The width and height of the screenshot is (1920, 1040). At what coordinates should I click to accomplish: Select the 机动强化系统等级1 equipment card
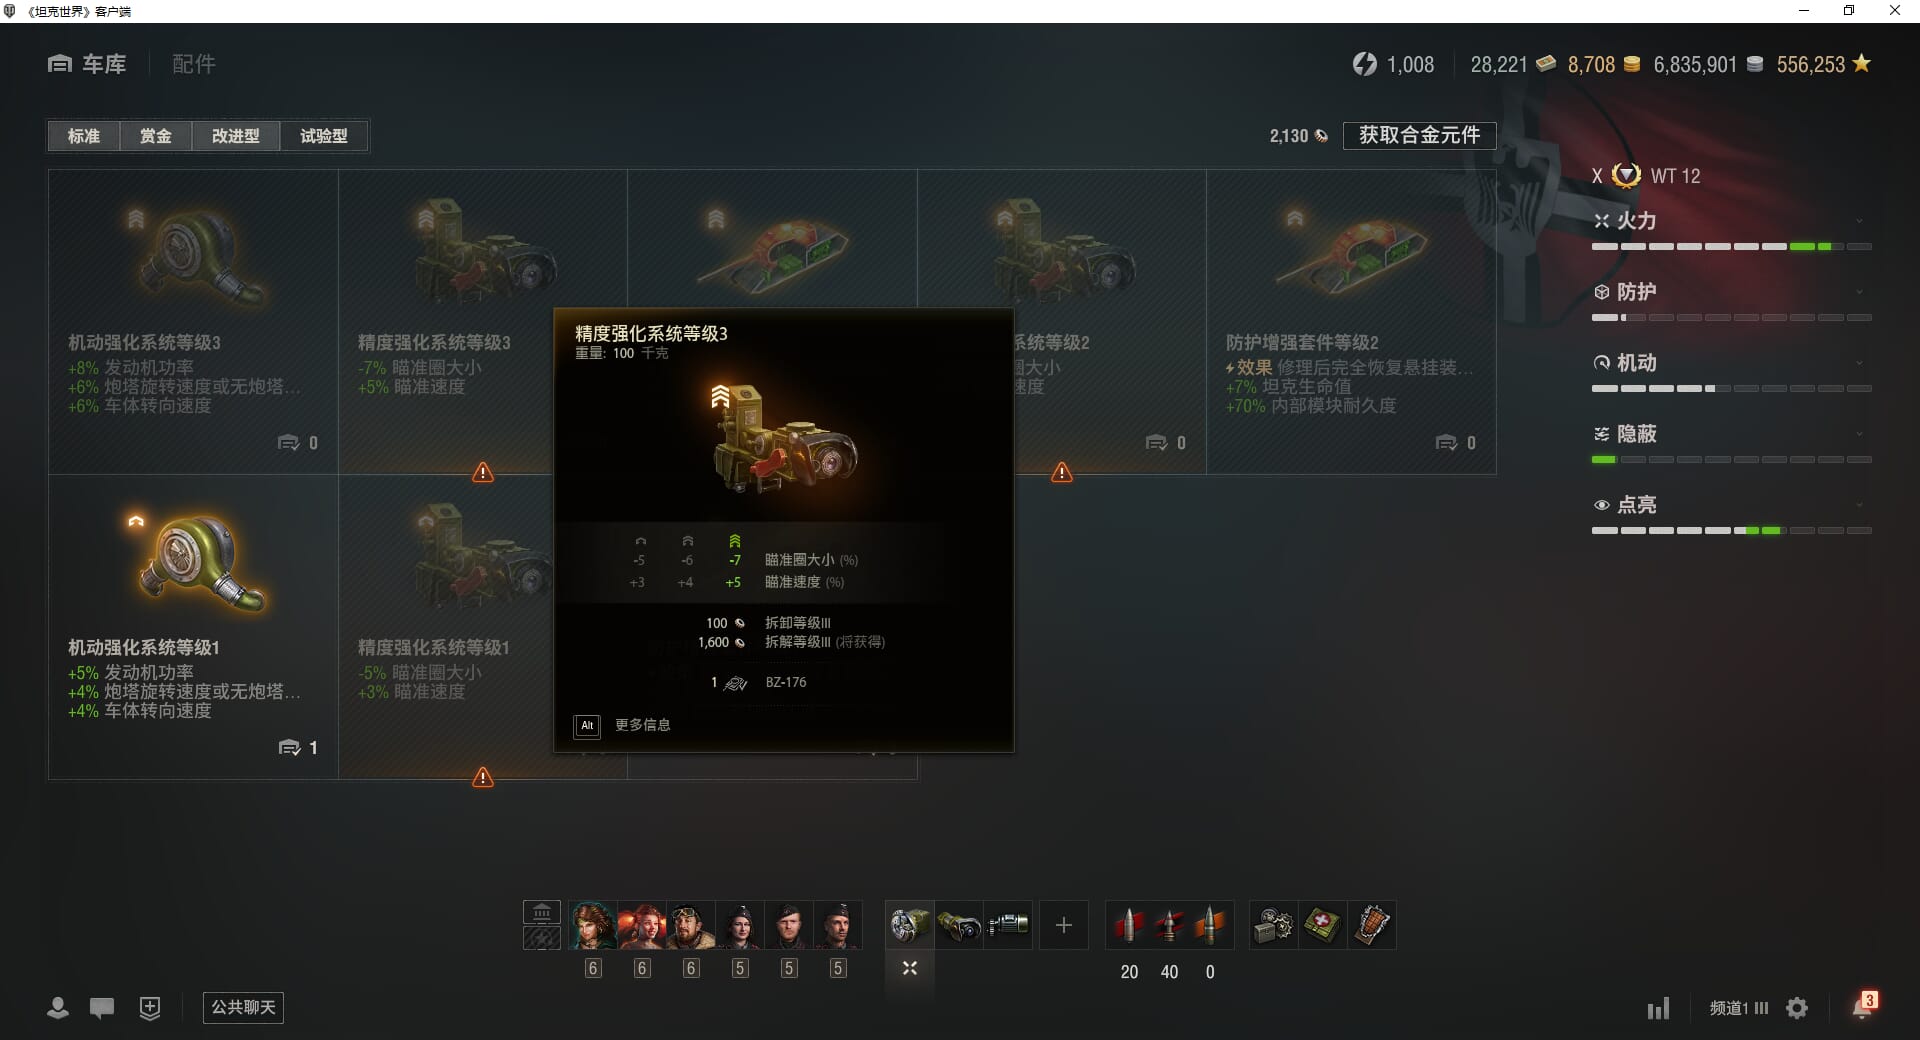[x=193, y=627]
